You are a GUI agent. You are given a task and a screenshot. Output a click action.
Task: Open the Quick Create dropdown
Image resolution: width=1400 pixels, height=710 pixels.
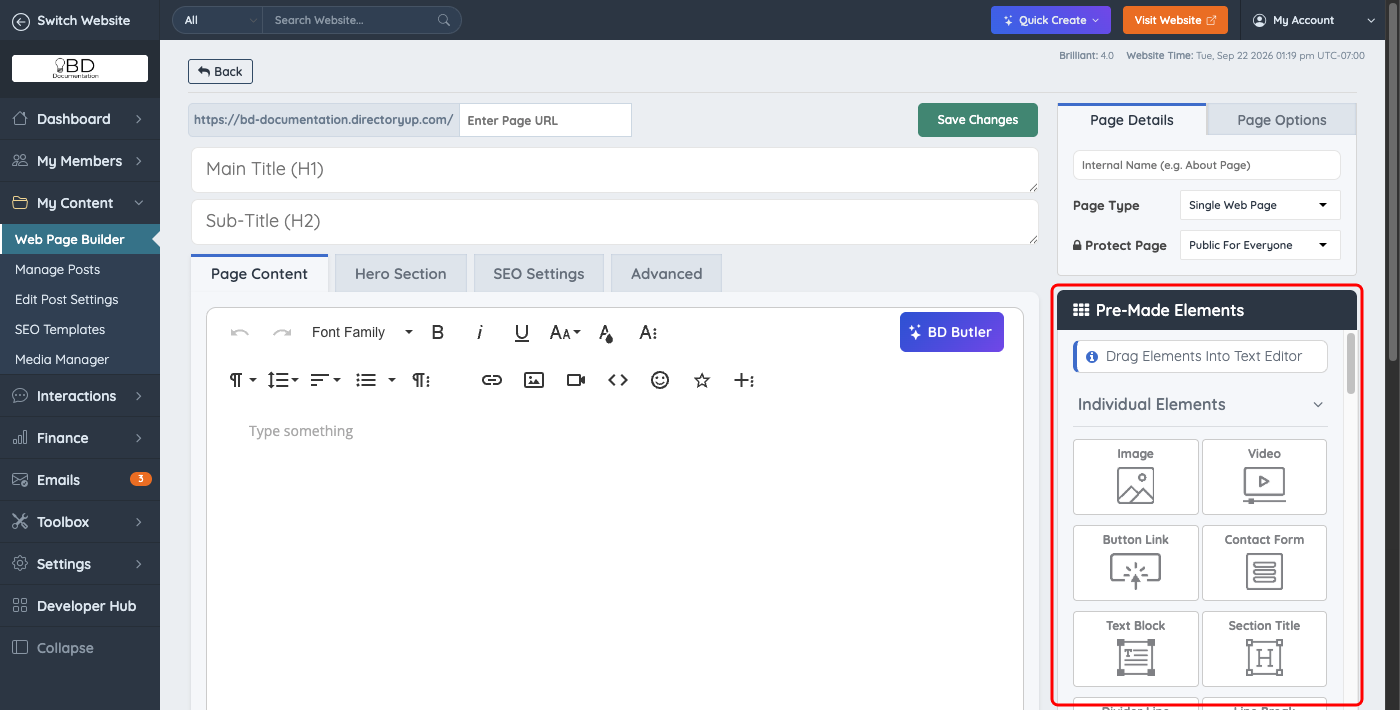1050,20
